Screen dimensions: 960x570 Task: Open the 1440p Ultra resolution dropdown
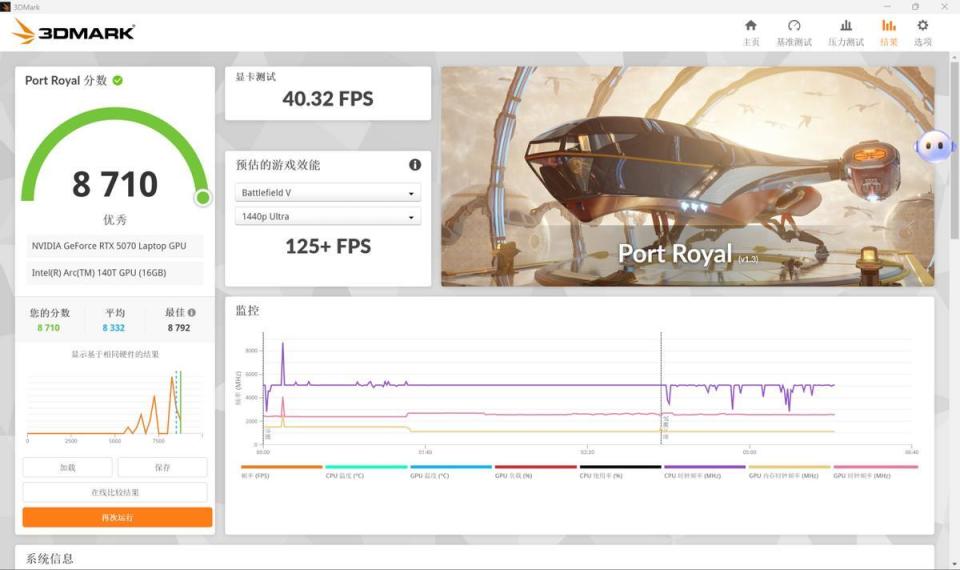tap(328, 216)
